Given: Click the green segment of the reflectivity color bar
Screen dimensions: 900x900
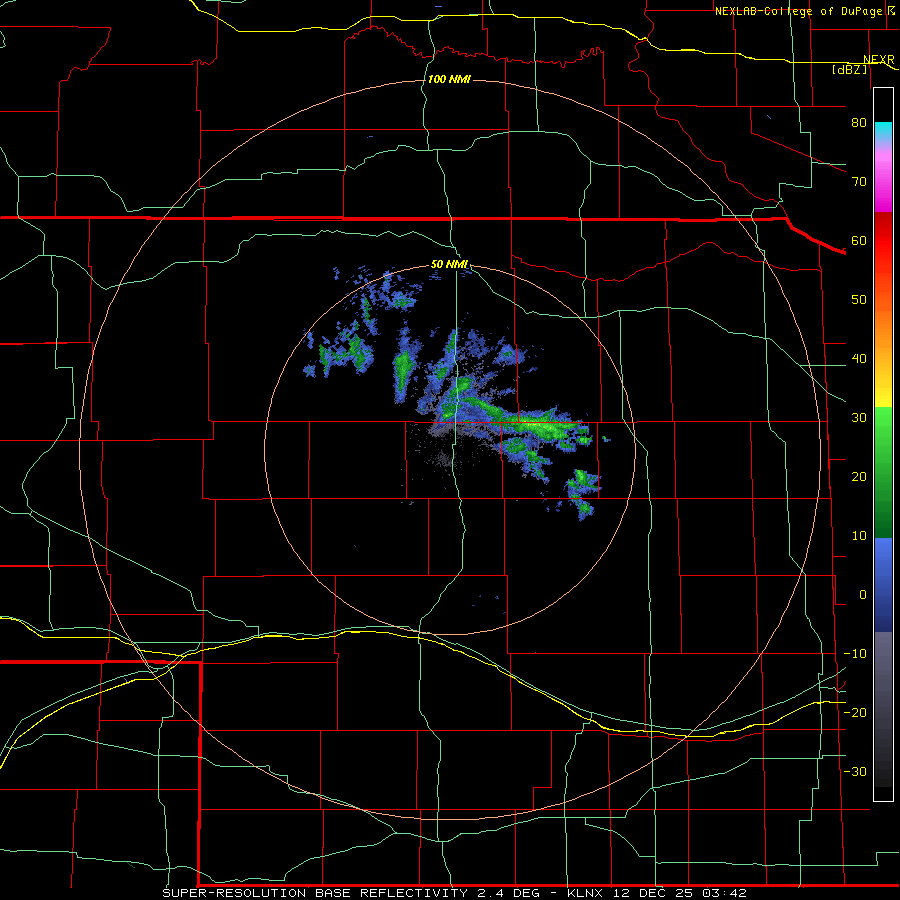Looking at the screenshot, I should pos(883,474).
